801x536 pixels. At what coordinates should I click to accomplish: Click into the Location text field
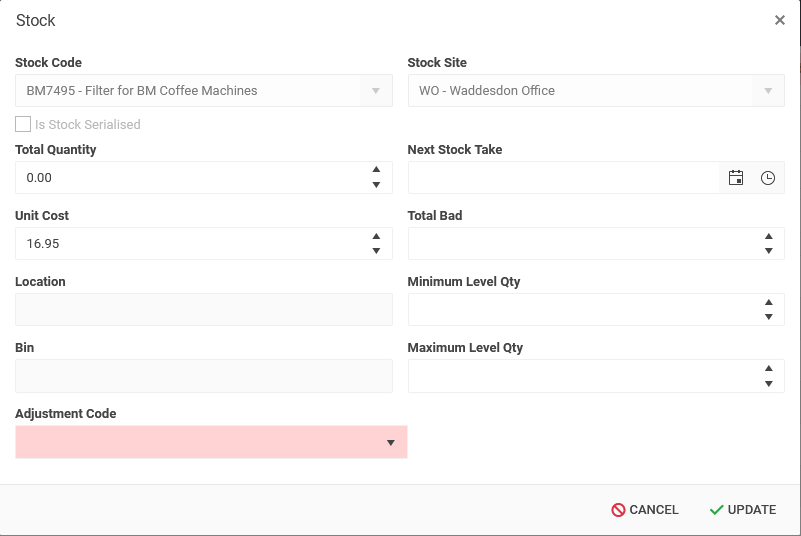[x=203, y=309]
